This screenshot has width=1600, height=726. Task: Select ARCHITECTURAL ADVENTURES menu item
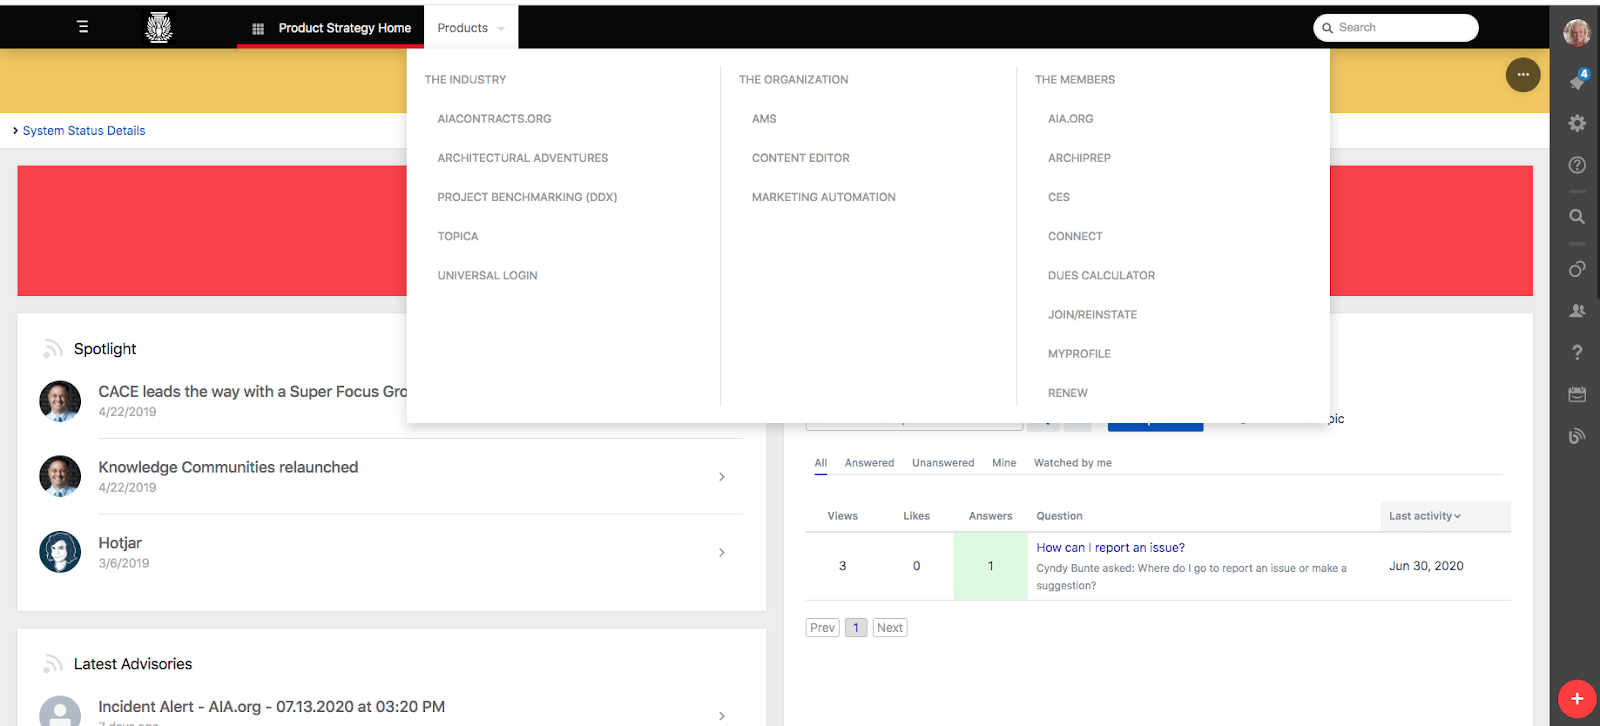522,158
